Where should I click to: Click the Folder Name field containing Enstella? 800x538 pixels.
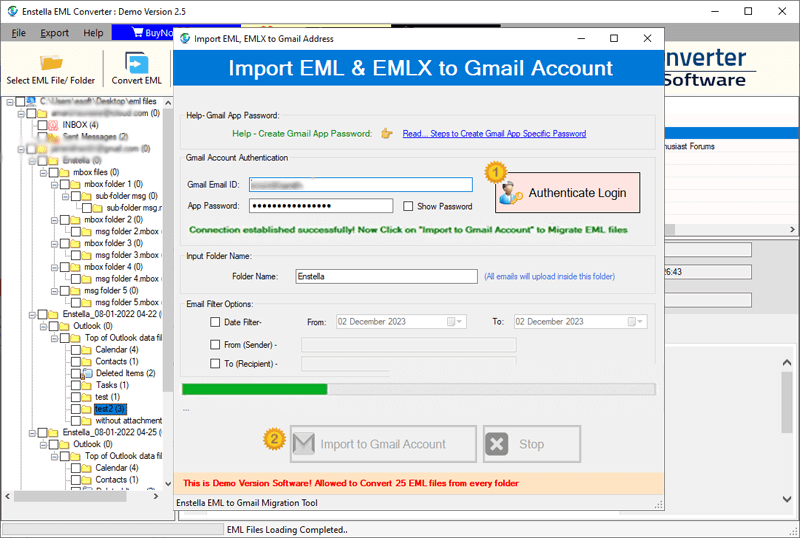coord(386,276)
